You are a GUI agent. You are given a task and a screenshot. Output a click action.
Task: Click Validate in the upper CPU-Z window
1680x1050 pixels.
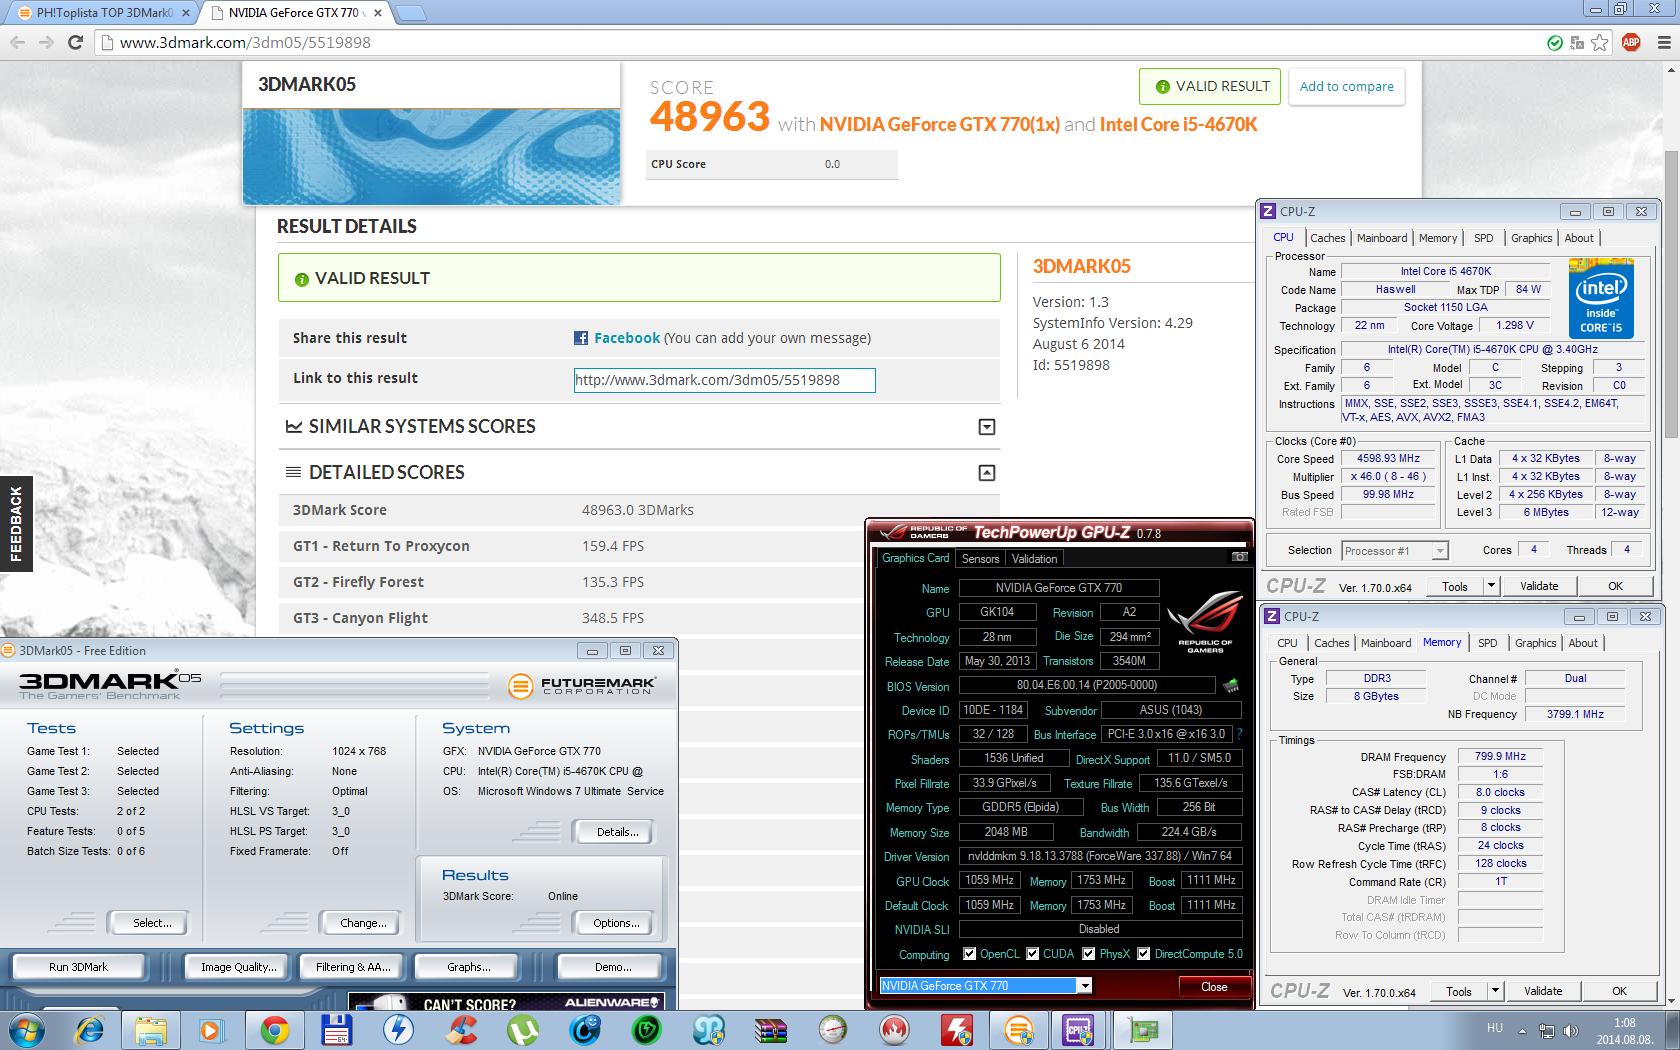[x=1539, y=586]
